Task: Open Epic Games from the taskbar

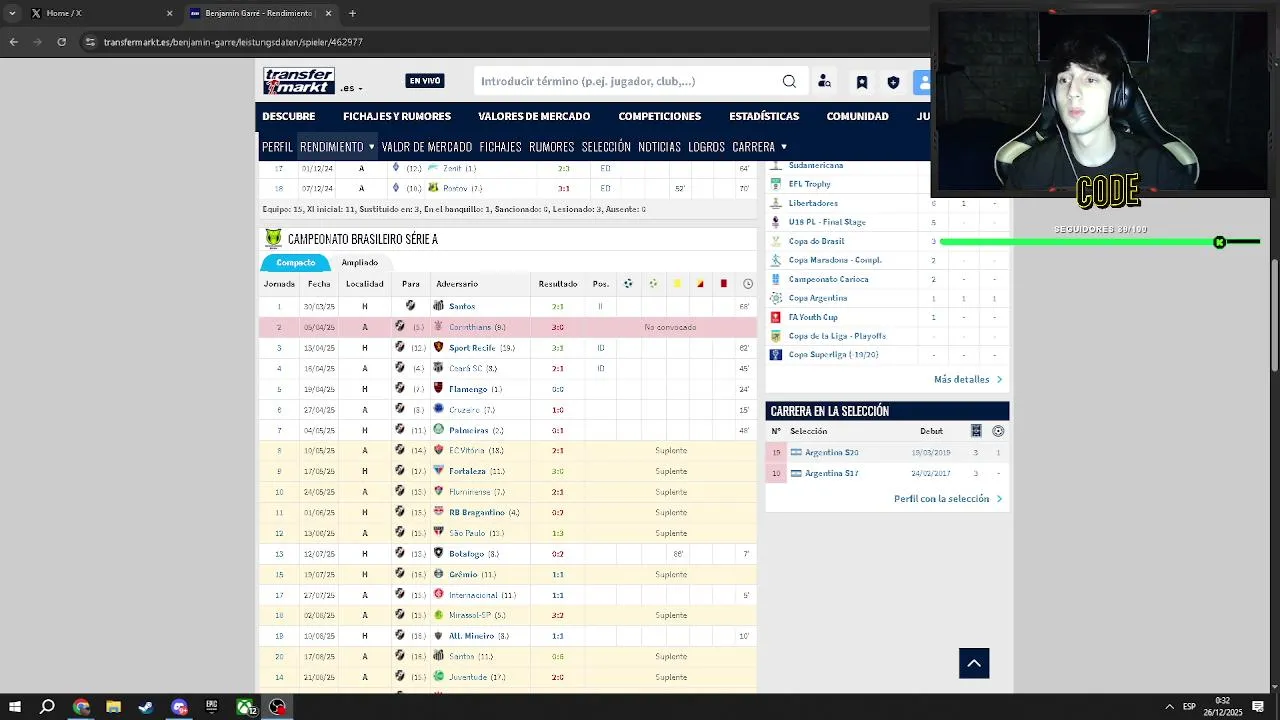Action: point(212,707)
